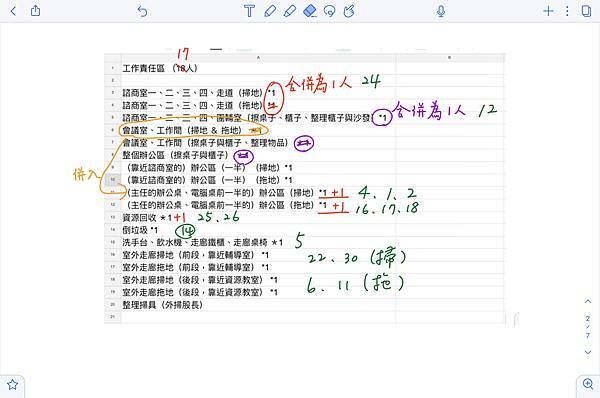Undo the last stroke
This screenshot has width=600, height=398.
[x=142, y=11]
